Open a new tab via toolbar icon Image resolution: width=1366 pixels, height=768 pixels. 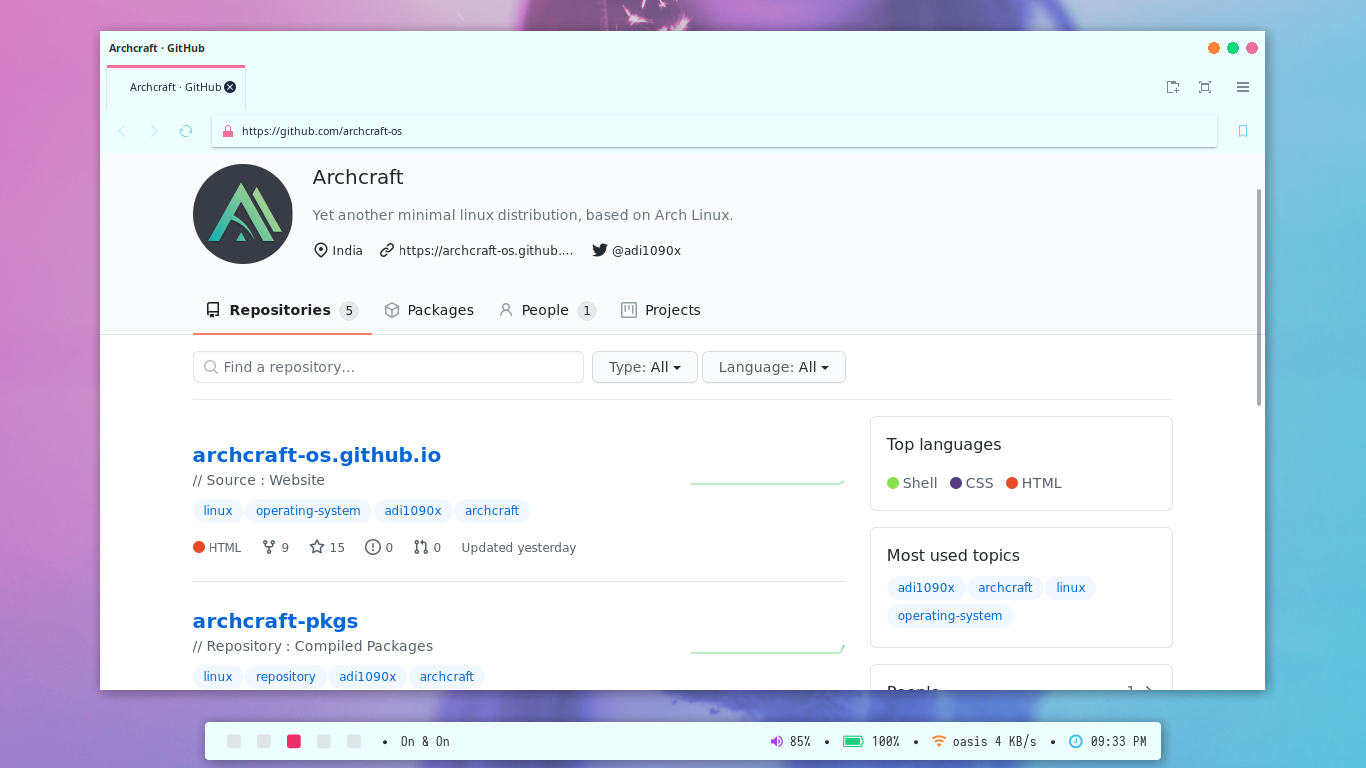[x=1173, y=87]
